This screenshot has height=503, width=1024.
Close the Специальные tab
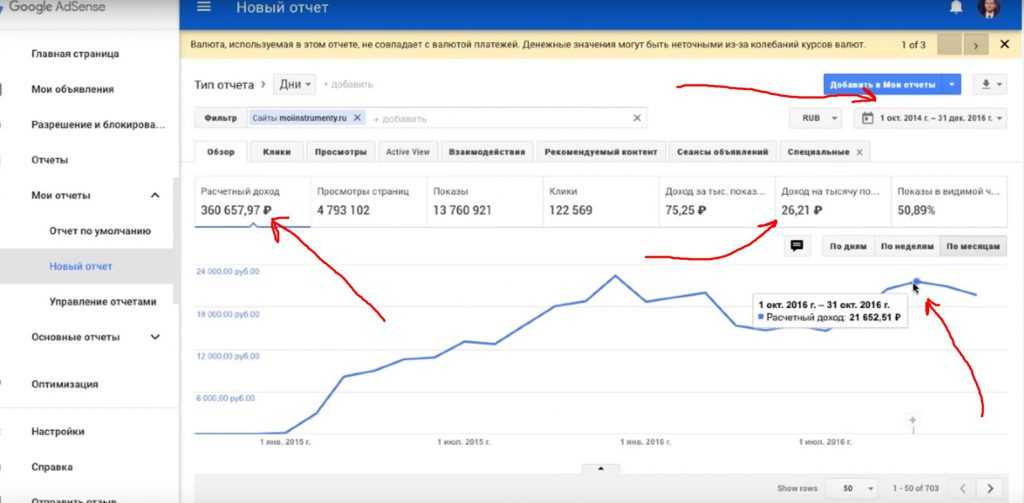click(859, 152)
